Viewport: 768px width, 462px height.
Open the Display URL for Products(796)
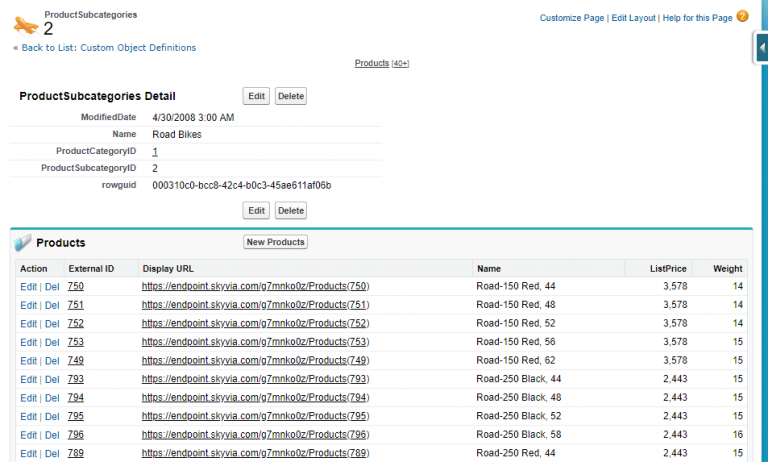(x=256, y=435)
